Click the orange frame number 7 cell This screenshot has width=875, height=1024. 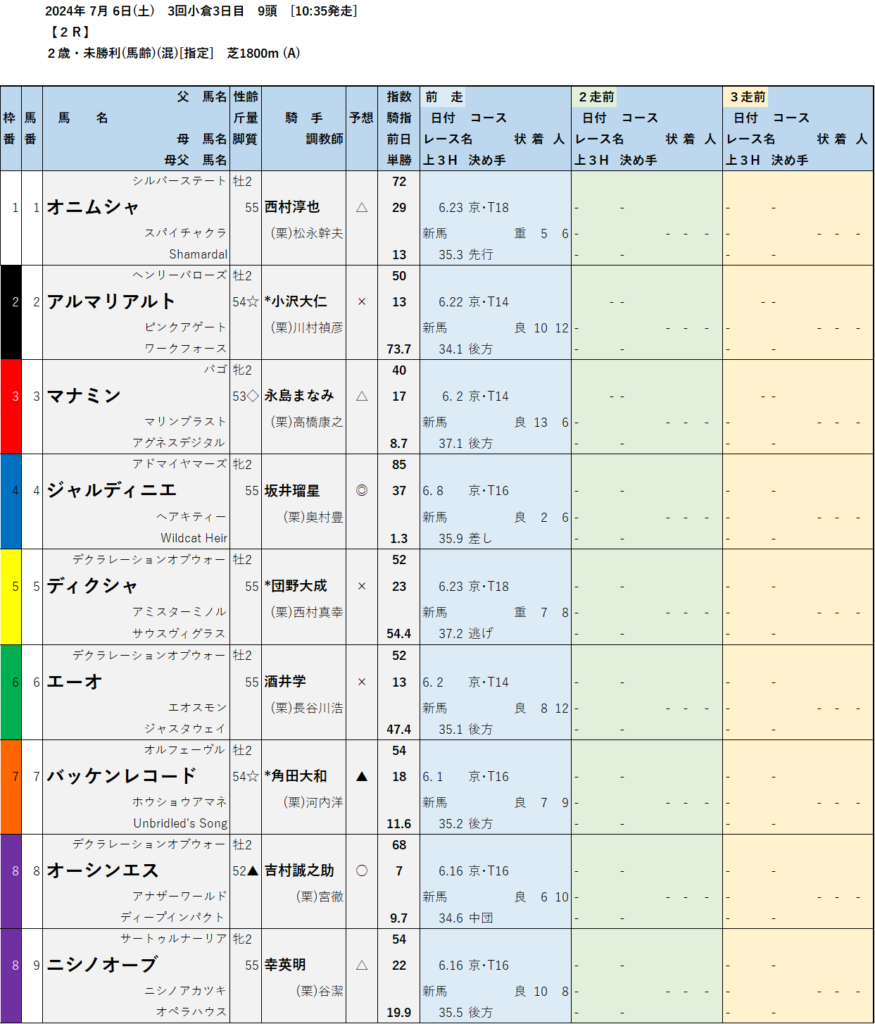click(10, 787)
